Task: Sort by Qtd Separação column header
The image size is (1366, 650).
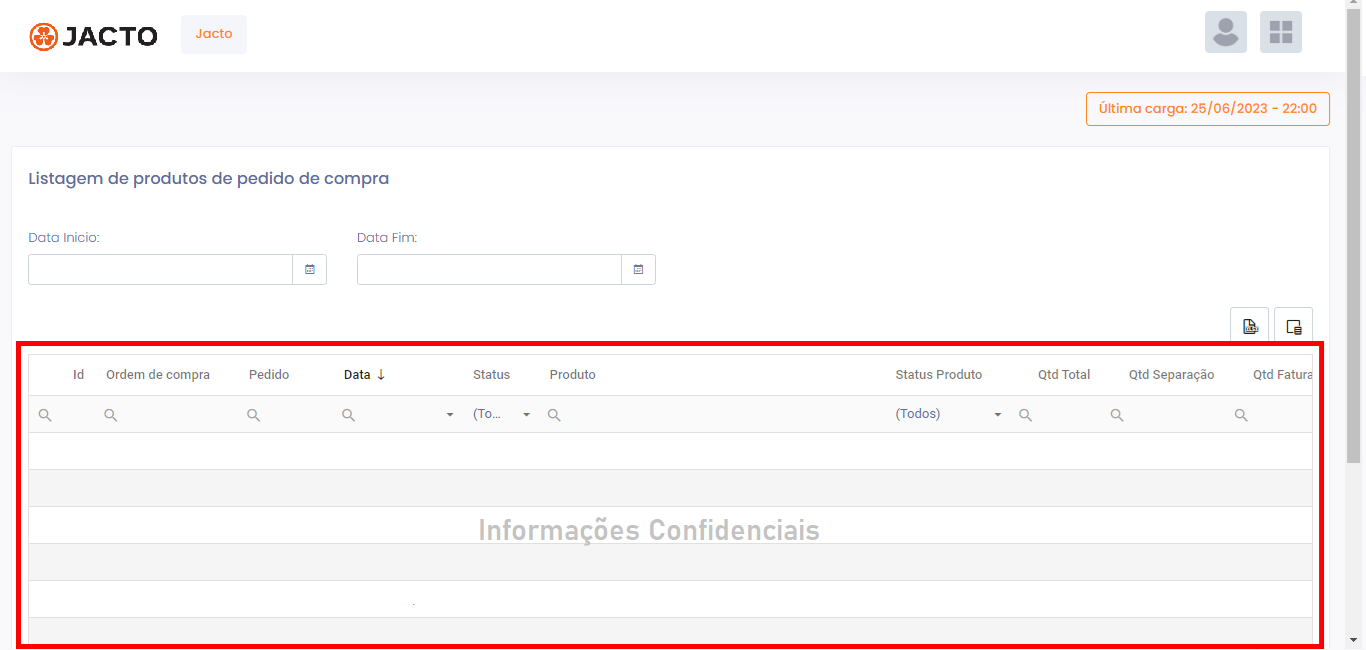Action: [x=1171, y=375]
